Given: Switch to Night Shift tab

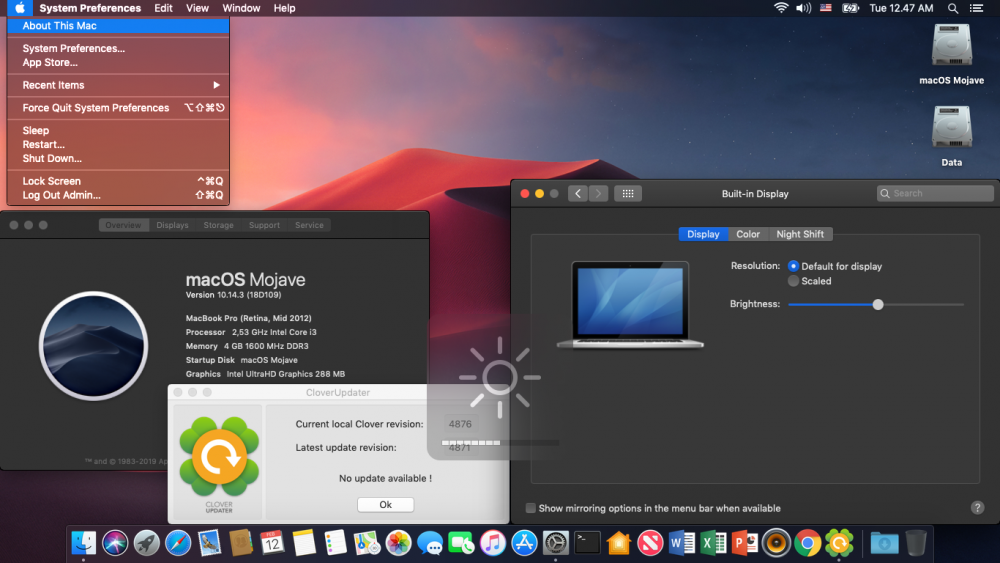Looking at the screenshot, I should pyautogui.click(x=800, y=234).
